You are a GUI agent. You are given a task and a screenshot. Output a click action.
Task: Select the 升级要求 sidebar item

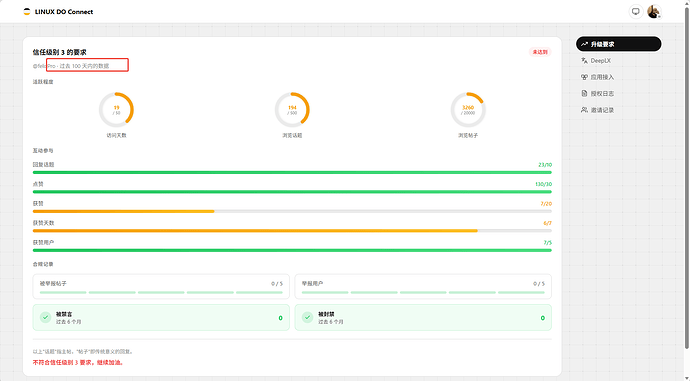tap(618, 44)
